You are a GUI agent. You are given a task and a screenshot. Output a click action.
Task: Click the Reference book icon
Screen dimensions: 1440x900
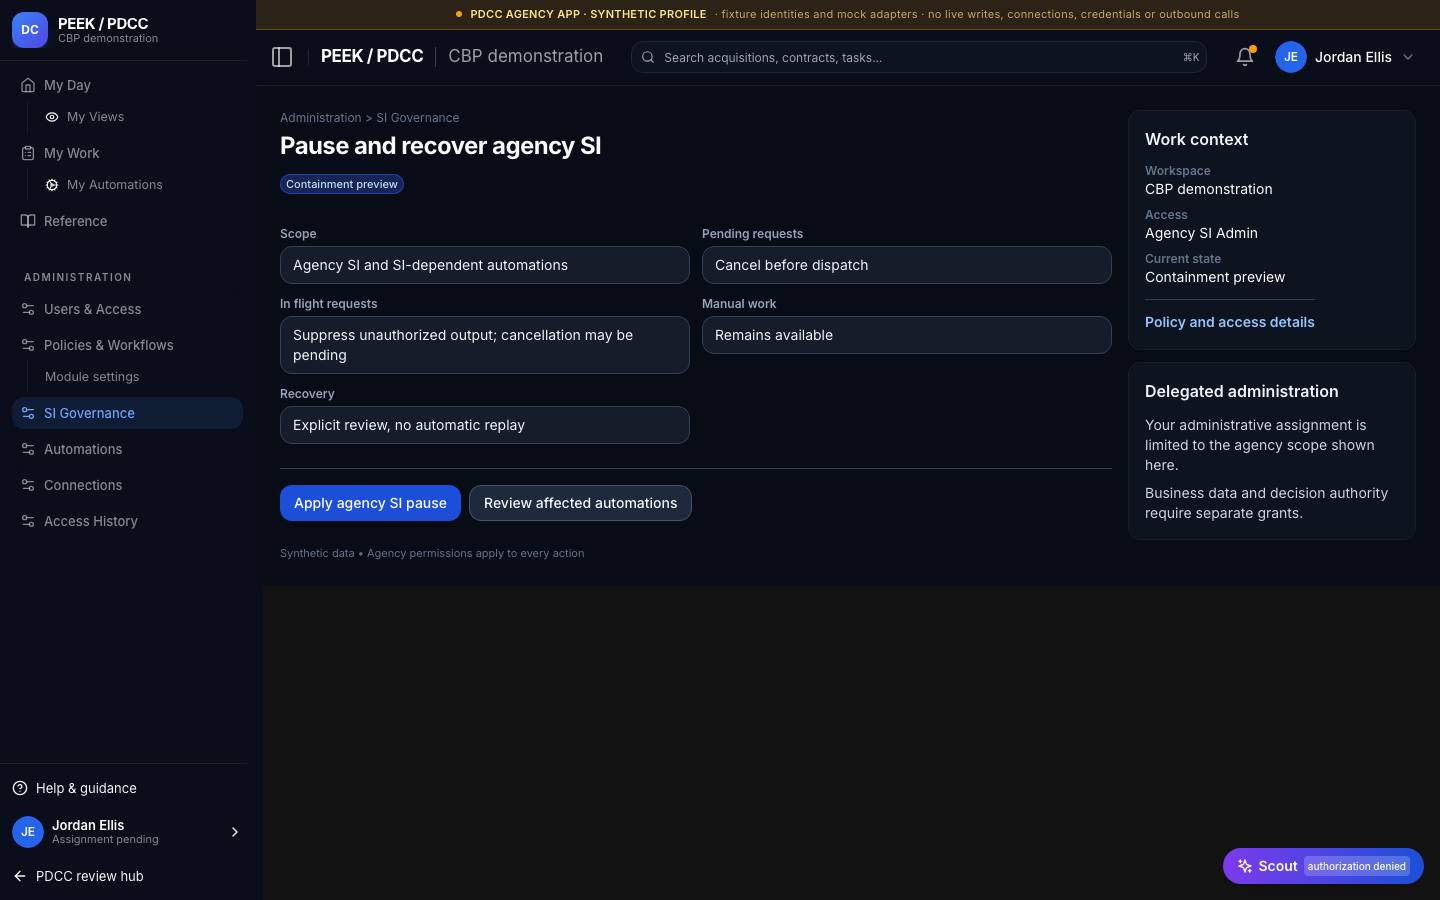point(28,221)
